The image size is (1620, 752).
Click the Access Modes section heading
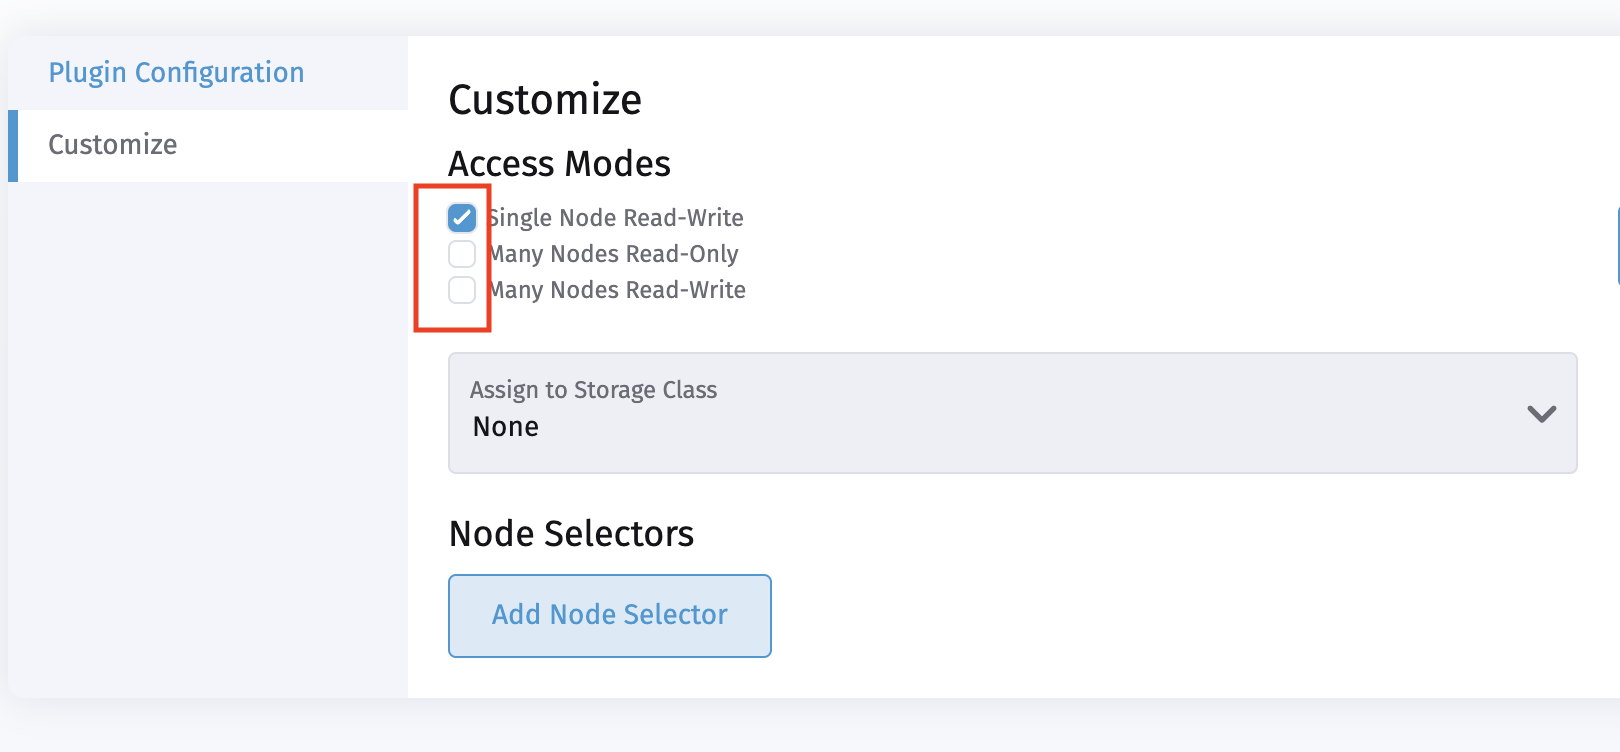[x=559, y=163]
